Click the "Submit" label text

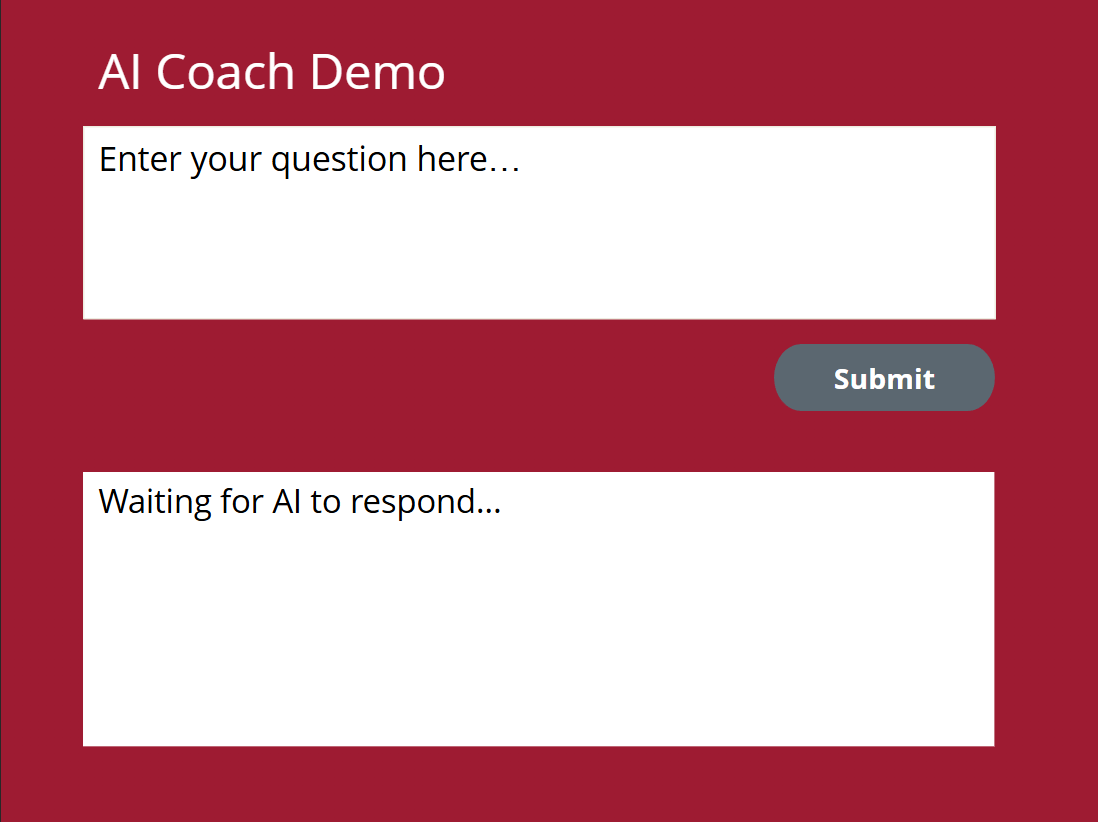pyautogui.click(x=884, y=379)
